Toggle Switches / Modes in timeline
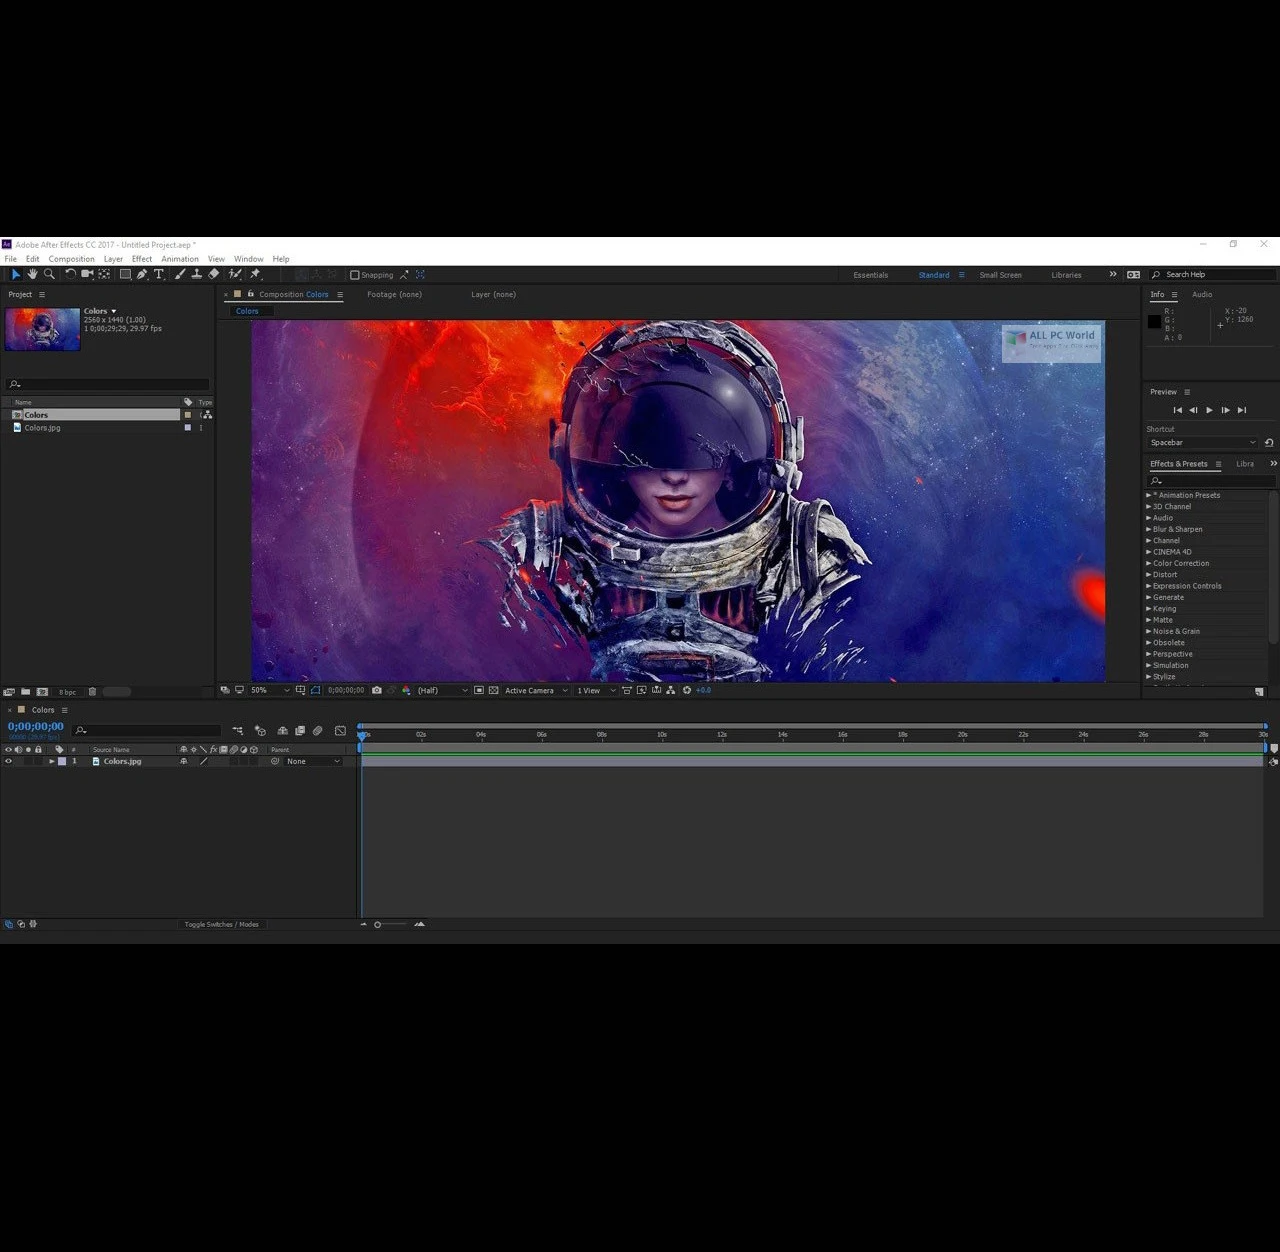 click(x=221, y=924)
